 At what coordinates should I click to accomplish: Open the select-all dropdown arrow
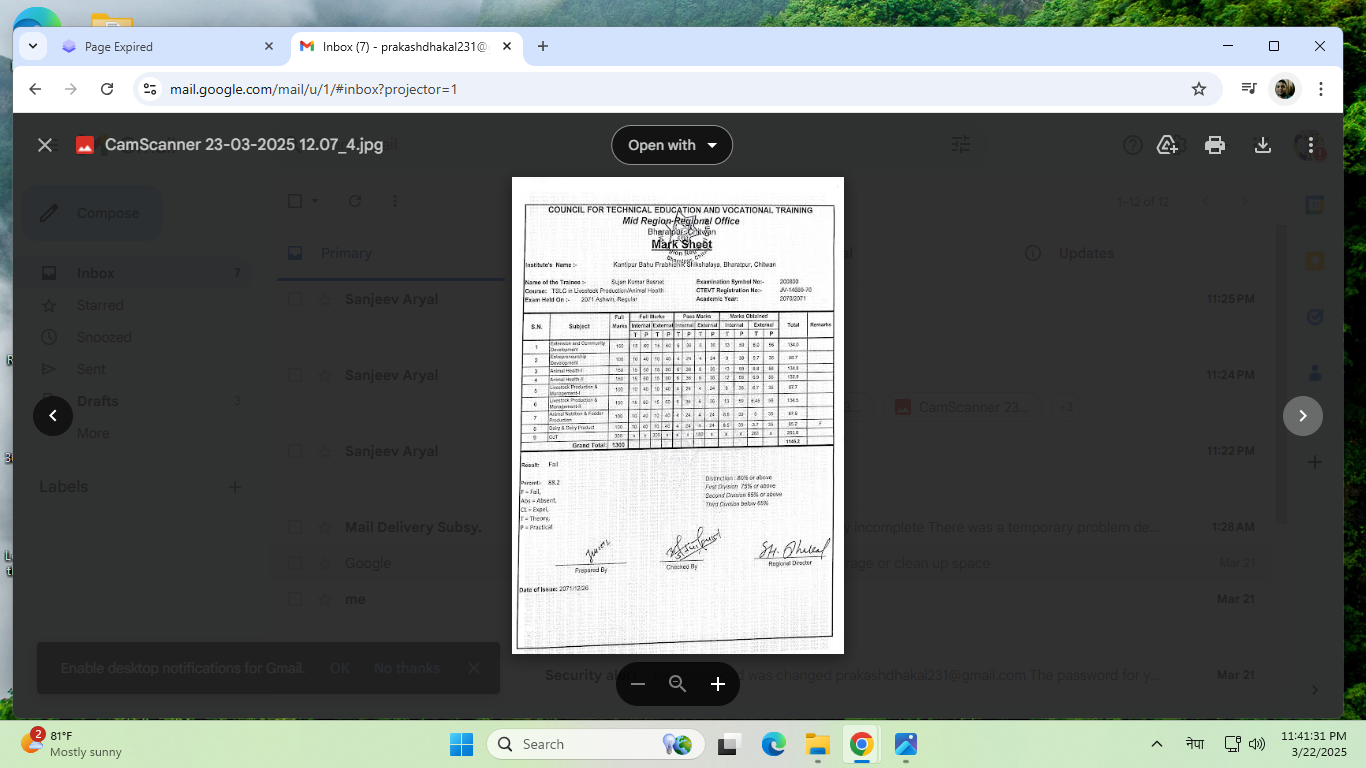pyautogui.click(x=315, y=201)
